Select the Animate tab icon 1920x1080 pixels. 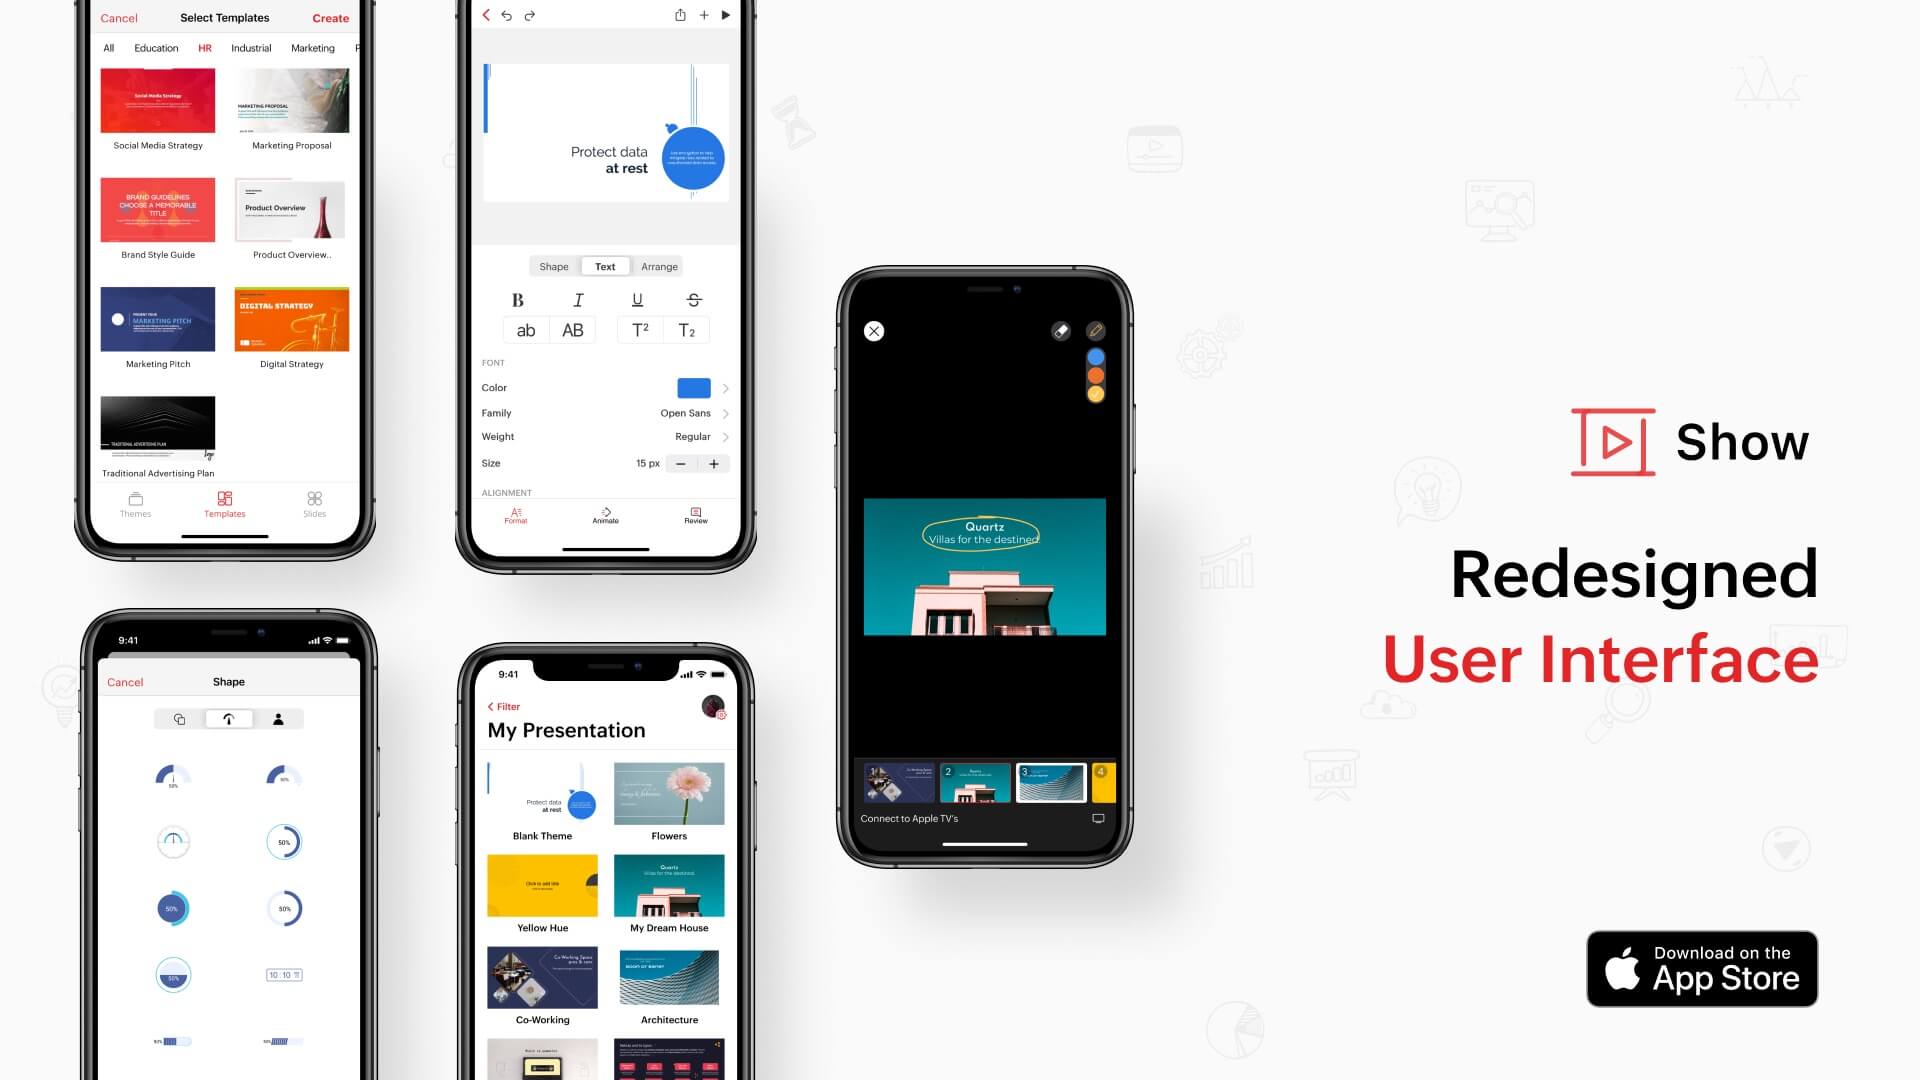tap(605, 512)
